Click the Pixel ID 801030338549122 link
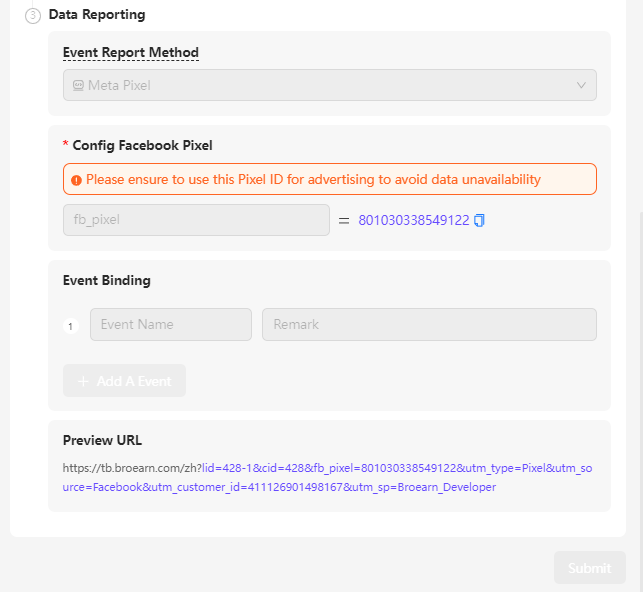The image size is (643, 592). click(413, 220)
